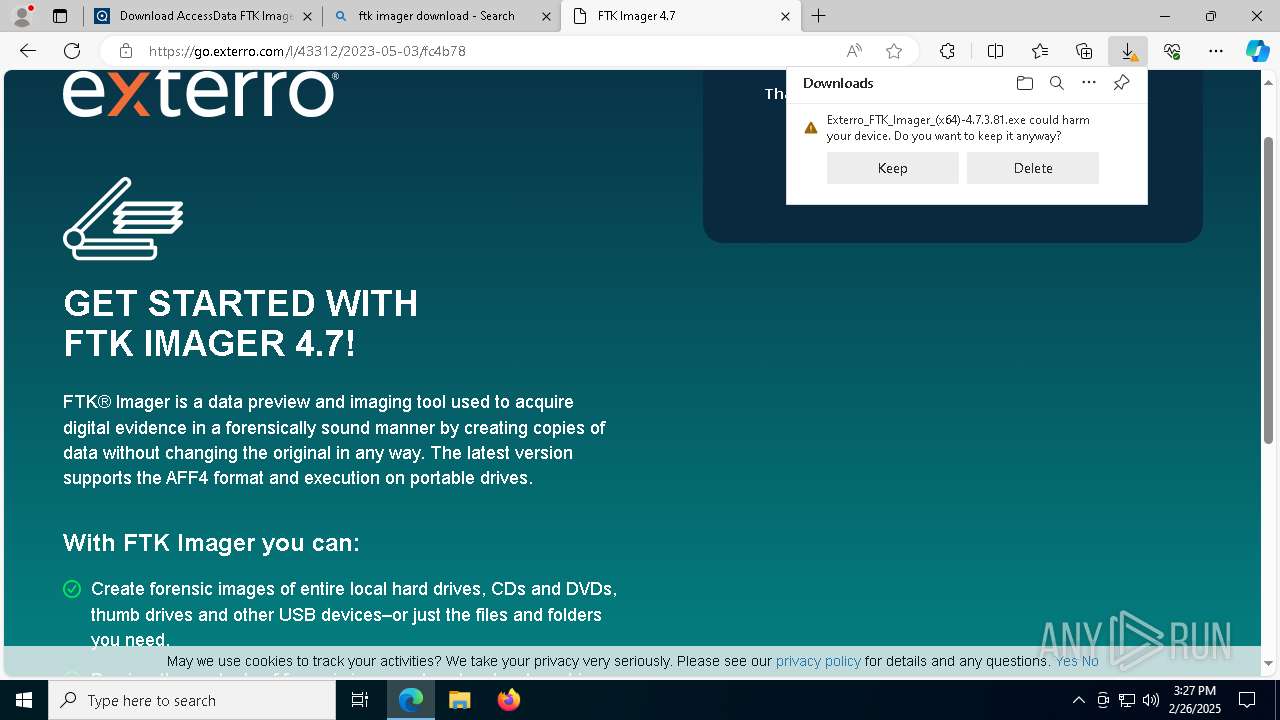The width and height of the screenshot is (1280, 720).
Task: Add this page to favorites star
Action: pyautogui.click(x=894, y=51)
